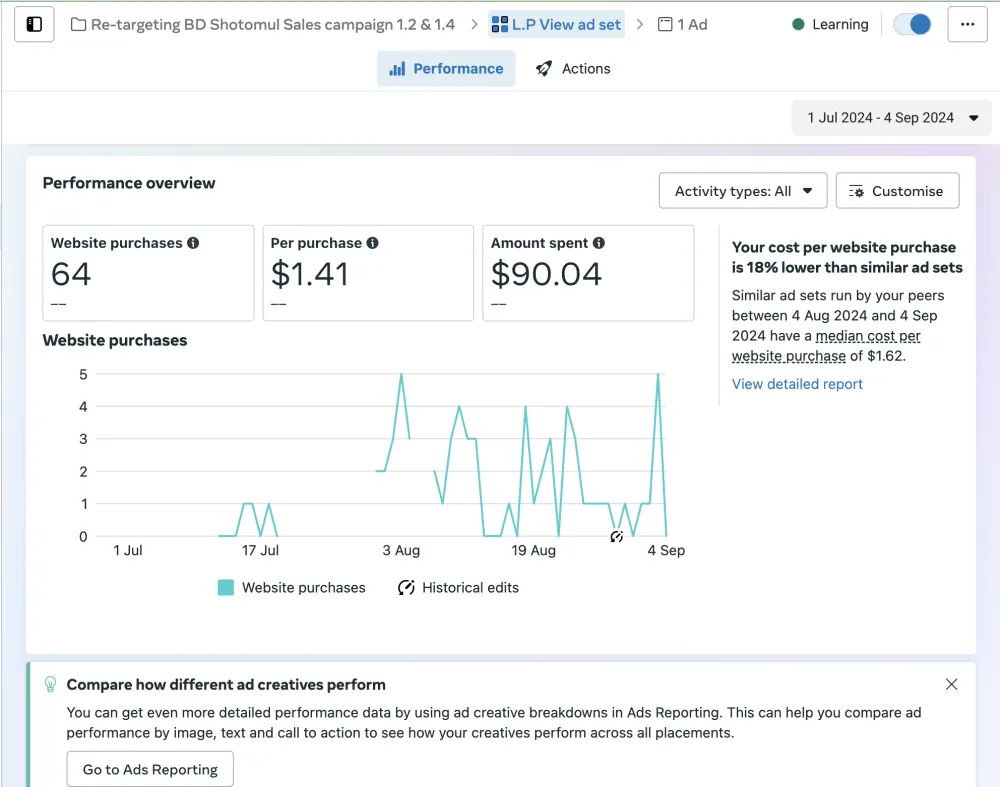This screenshot has width=1000, height=787.
Task: Switch to the Performance tab
Action: point(446,69)
